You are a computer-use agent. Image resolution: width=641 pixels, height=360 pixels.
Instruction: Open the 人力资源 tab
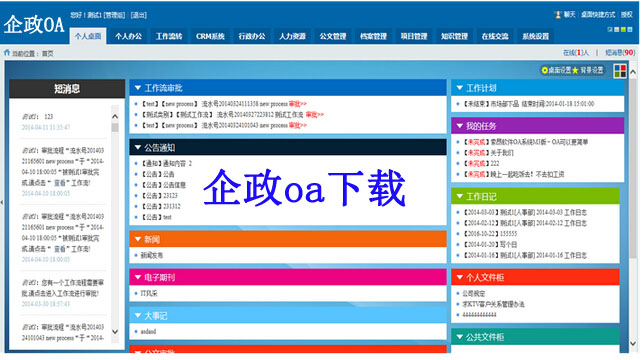tap(292, 36)
